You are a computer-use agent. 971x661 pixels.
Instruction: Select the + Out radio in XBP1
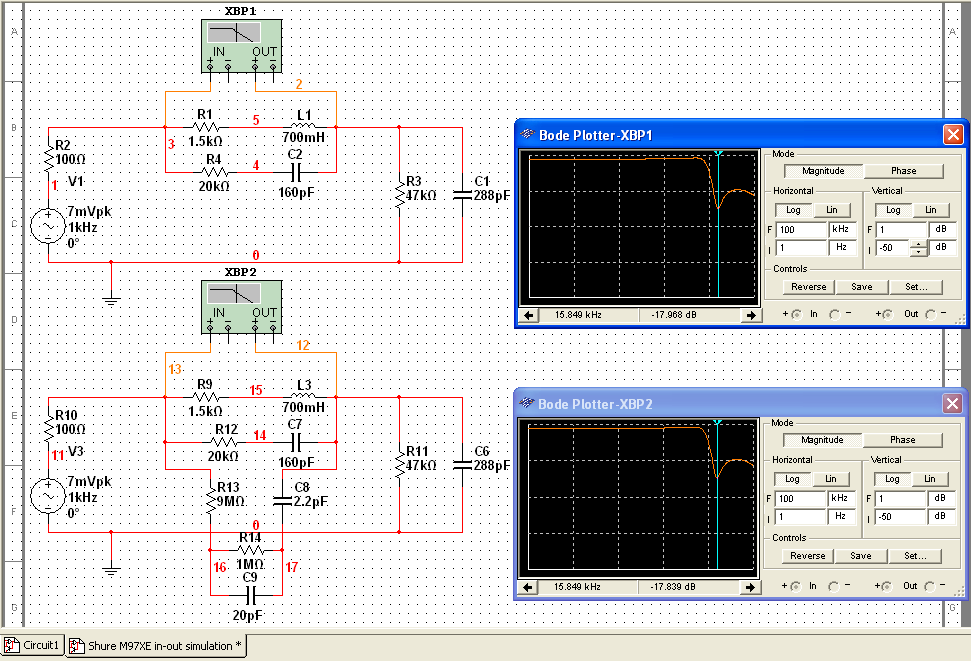pos(888,315)
